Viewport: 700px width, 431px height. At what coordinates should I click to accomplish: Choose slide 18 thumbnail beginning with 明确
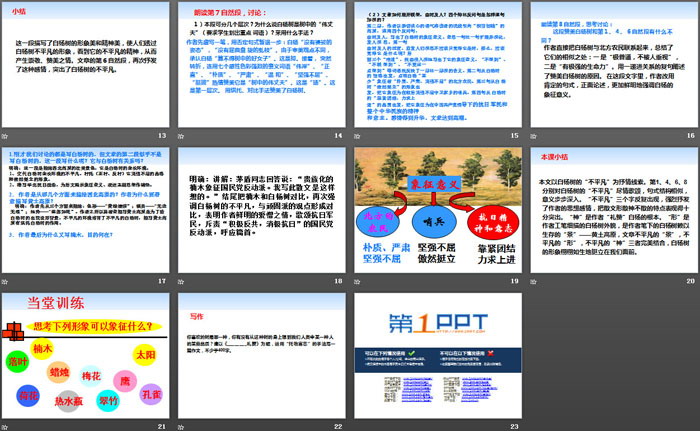262,210
